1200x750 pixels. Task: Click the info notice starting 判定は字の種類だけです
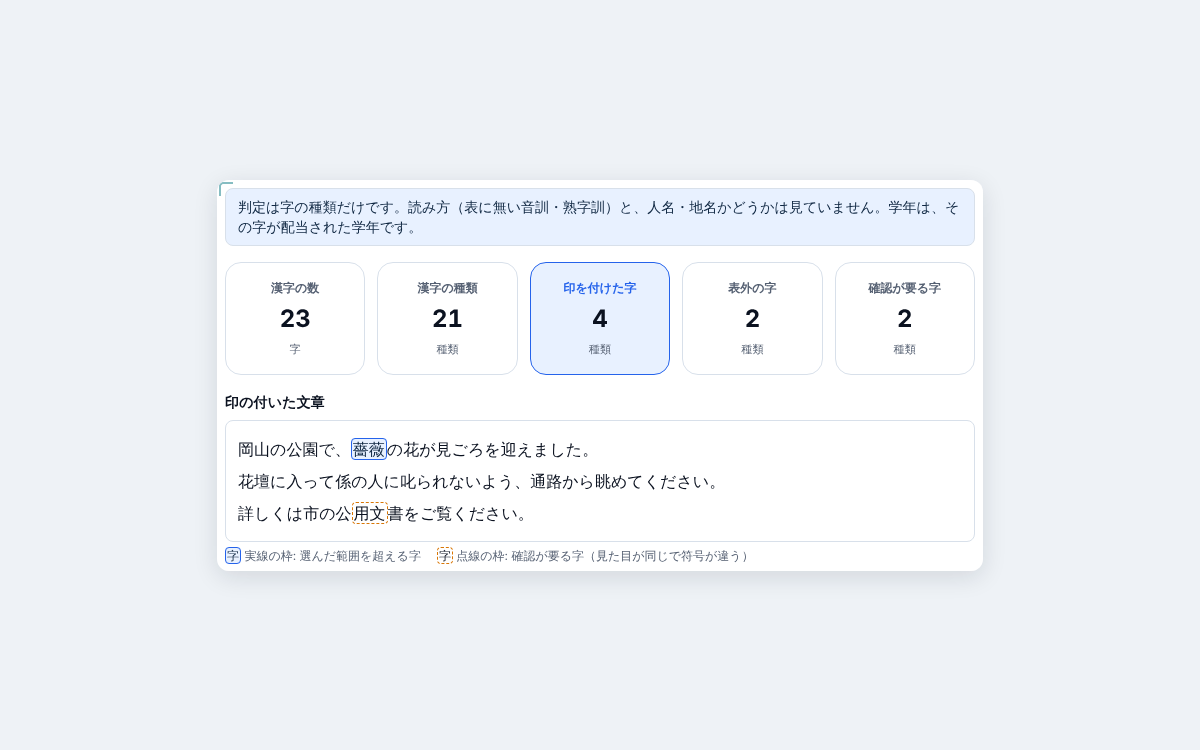pos(600,217)
